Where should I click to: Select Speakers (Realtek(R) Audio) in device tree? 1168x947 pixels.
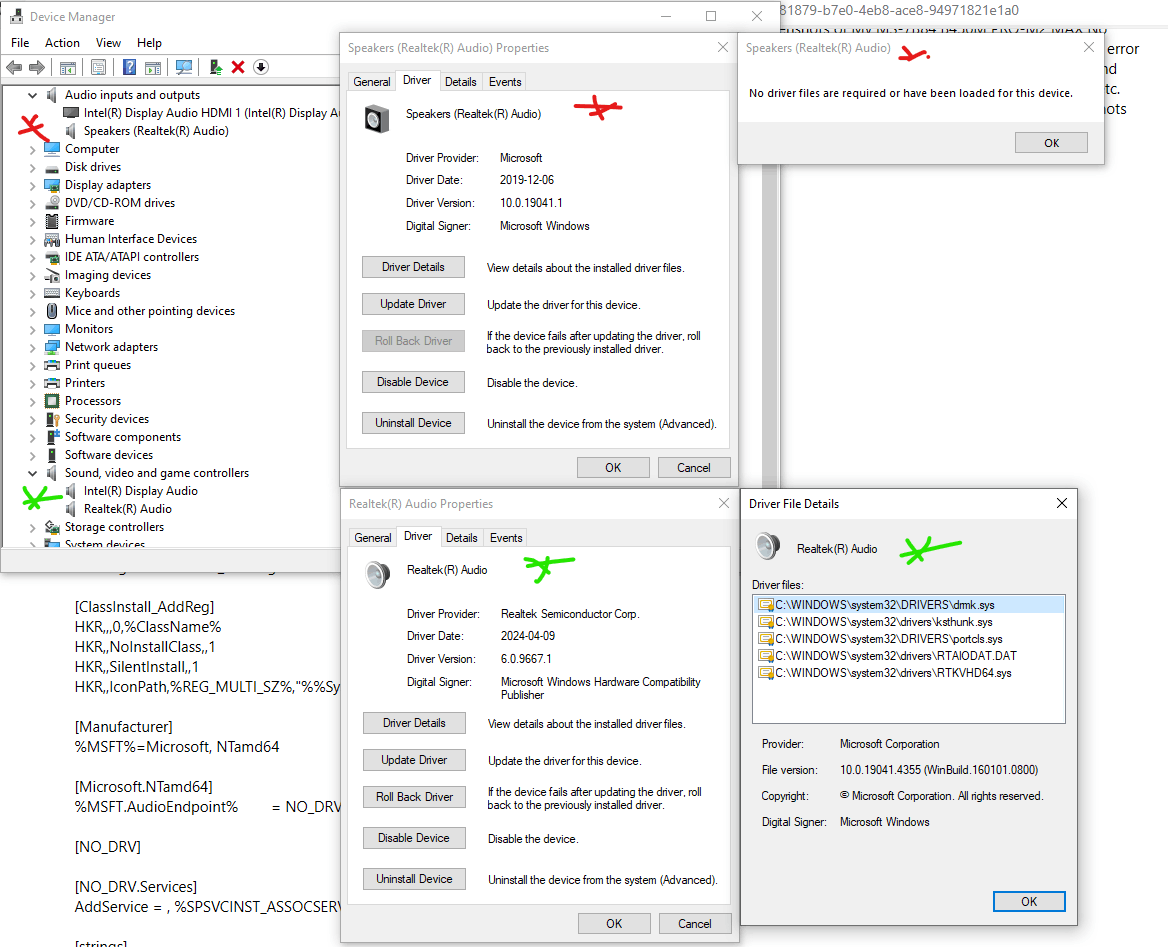[x=156, y=131]
